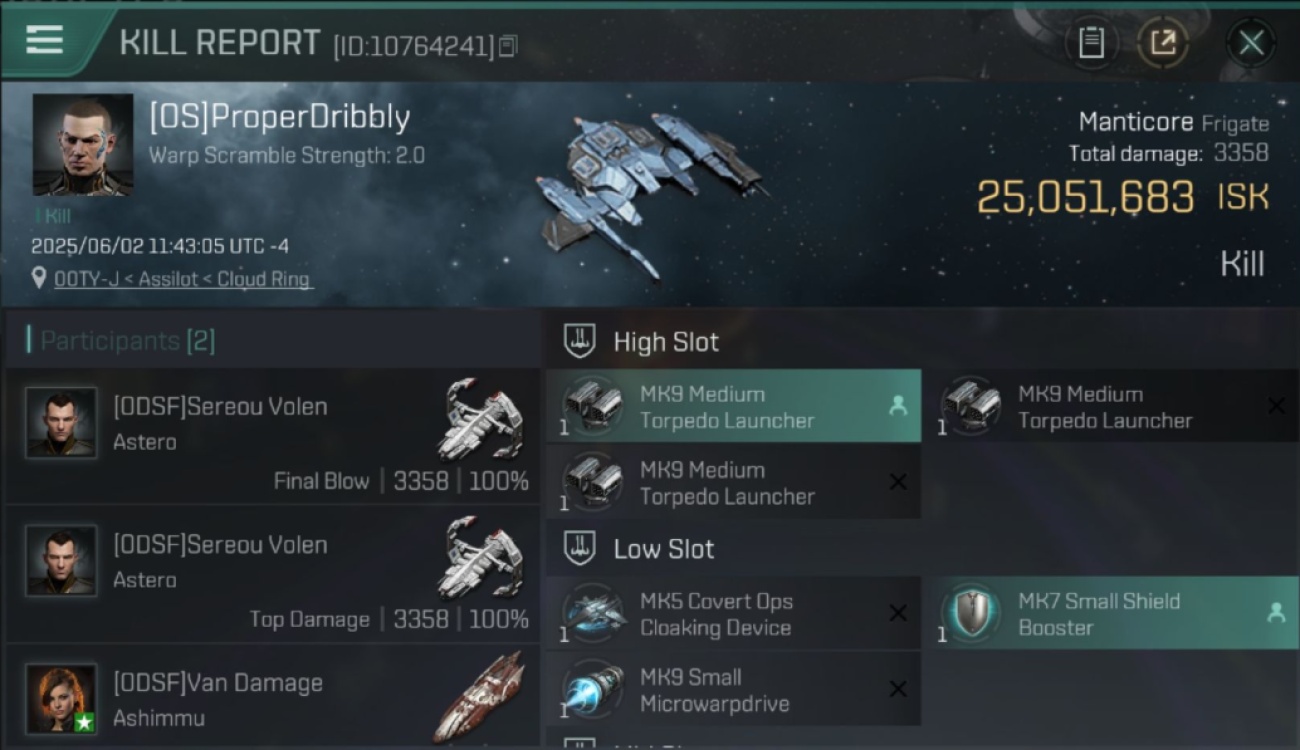Click the High Slot section icon
Viewport: 1300px width, 750px height.
click(x=579, y=341)
